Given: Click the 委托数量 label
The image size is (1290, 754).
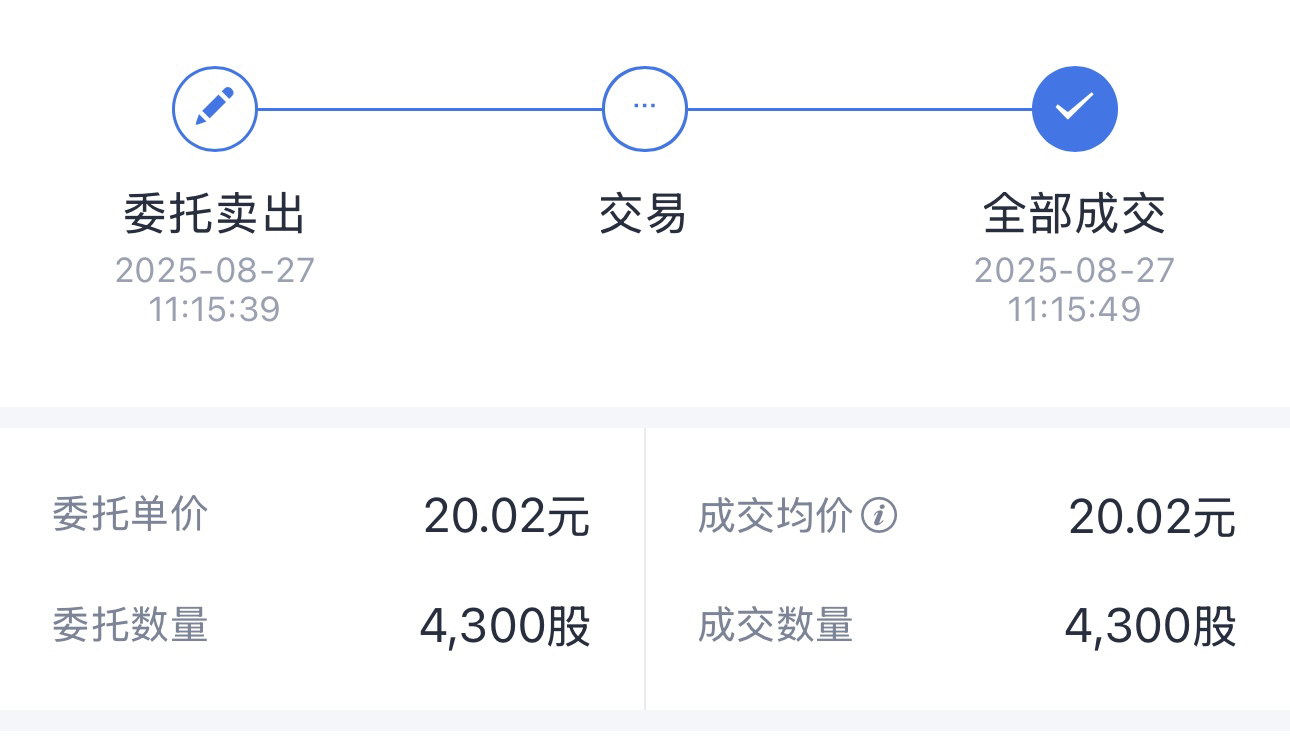Looking at the screenshot, I should point(130,626).
